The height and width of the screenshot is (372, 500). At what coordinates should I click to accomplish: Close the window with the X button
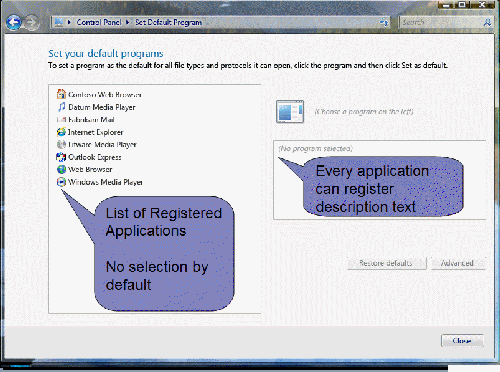tap(482, 5)
